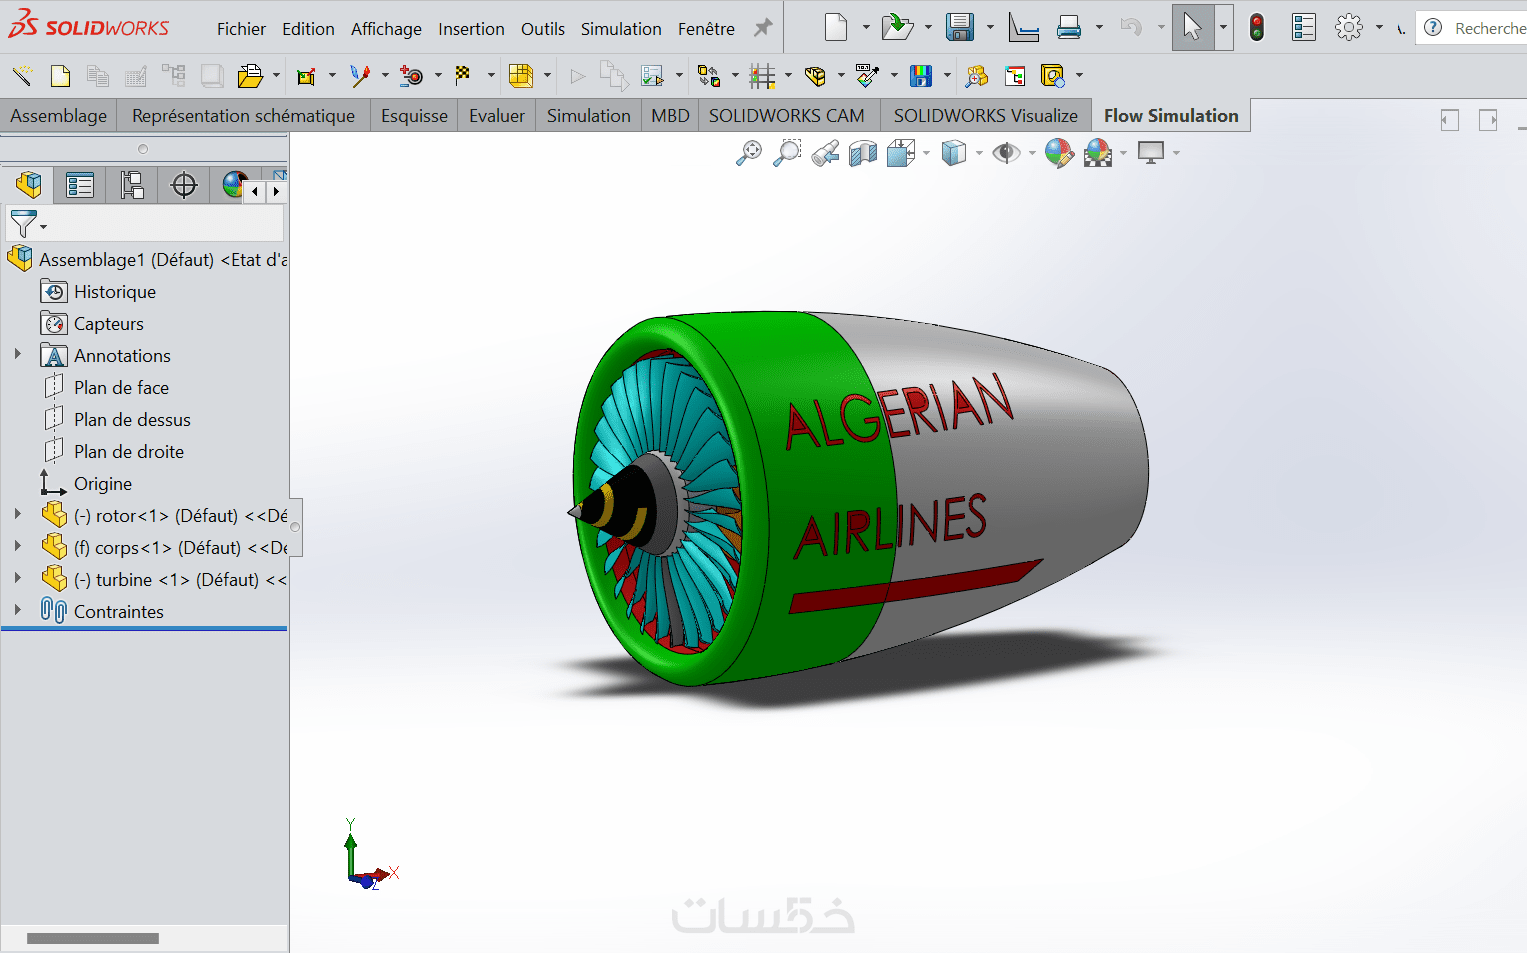Select Plan de face in tree
1527x953 pixels.
[121, 387]
